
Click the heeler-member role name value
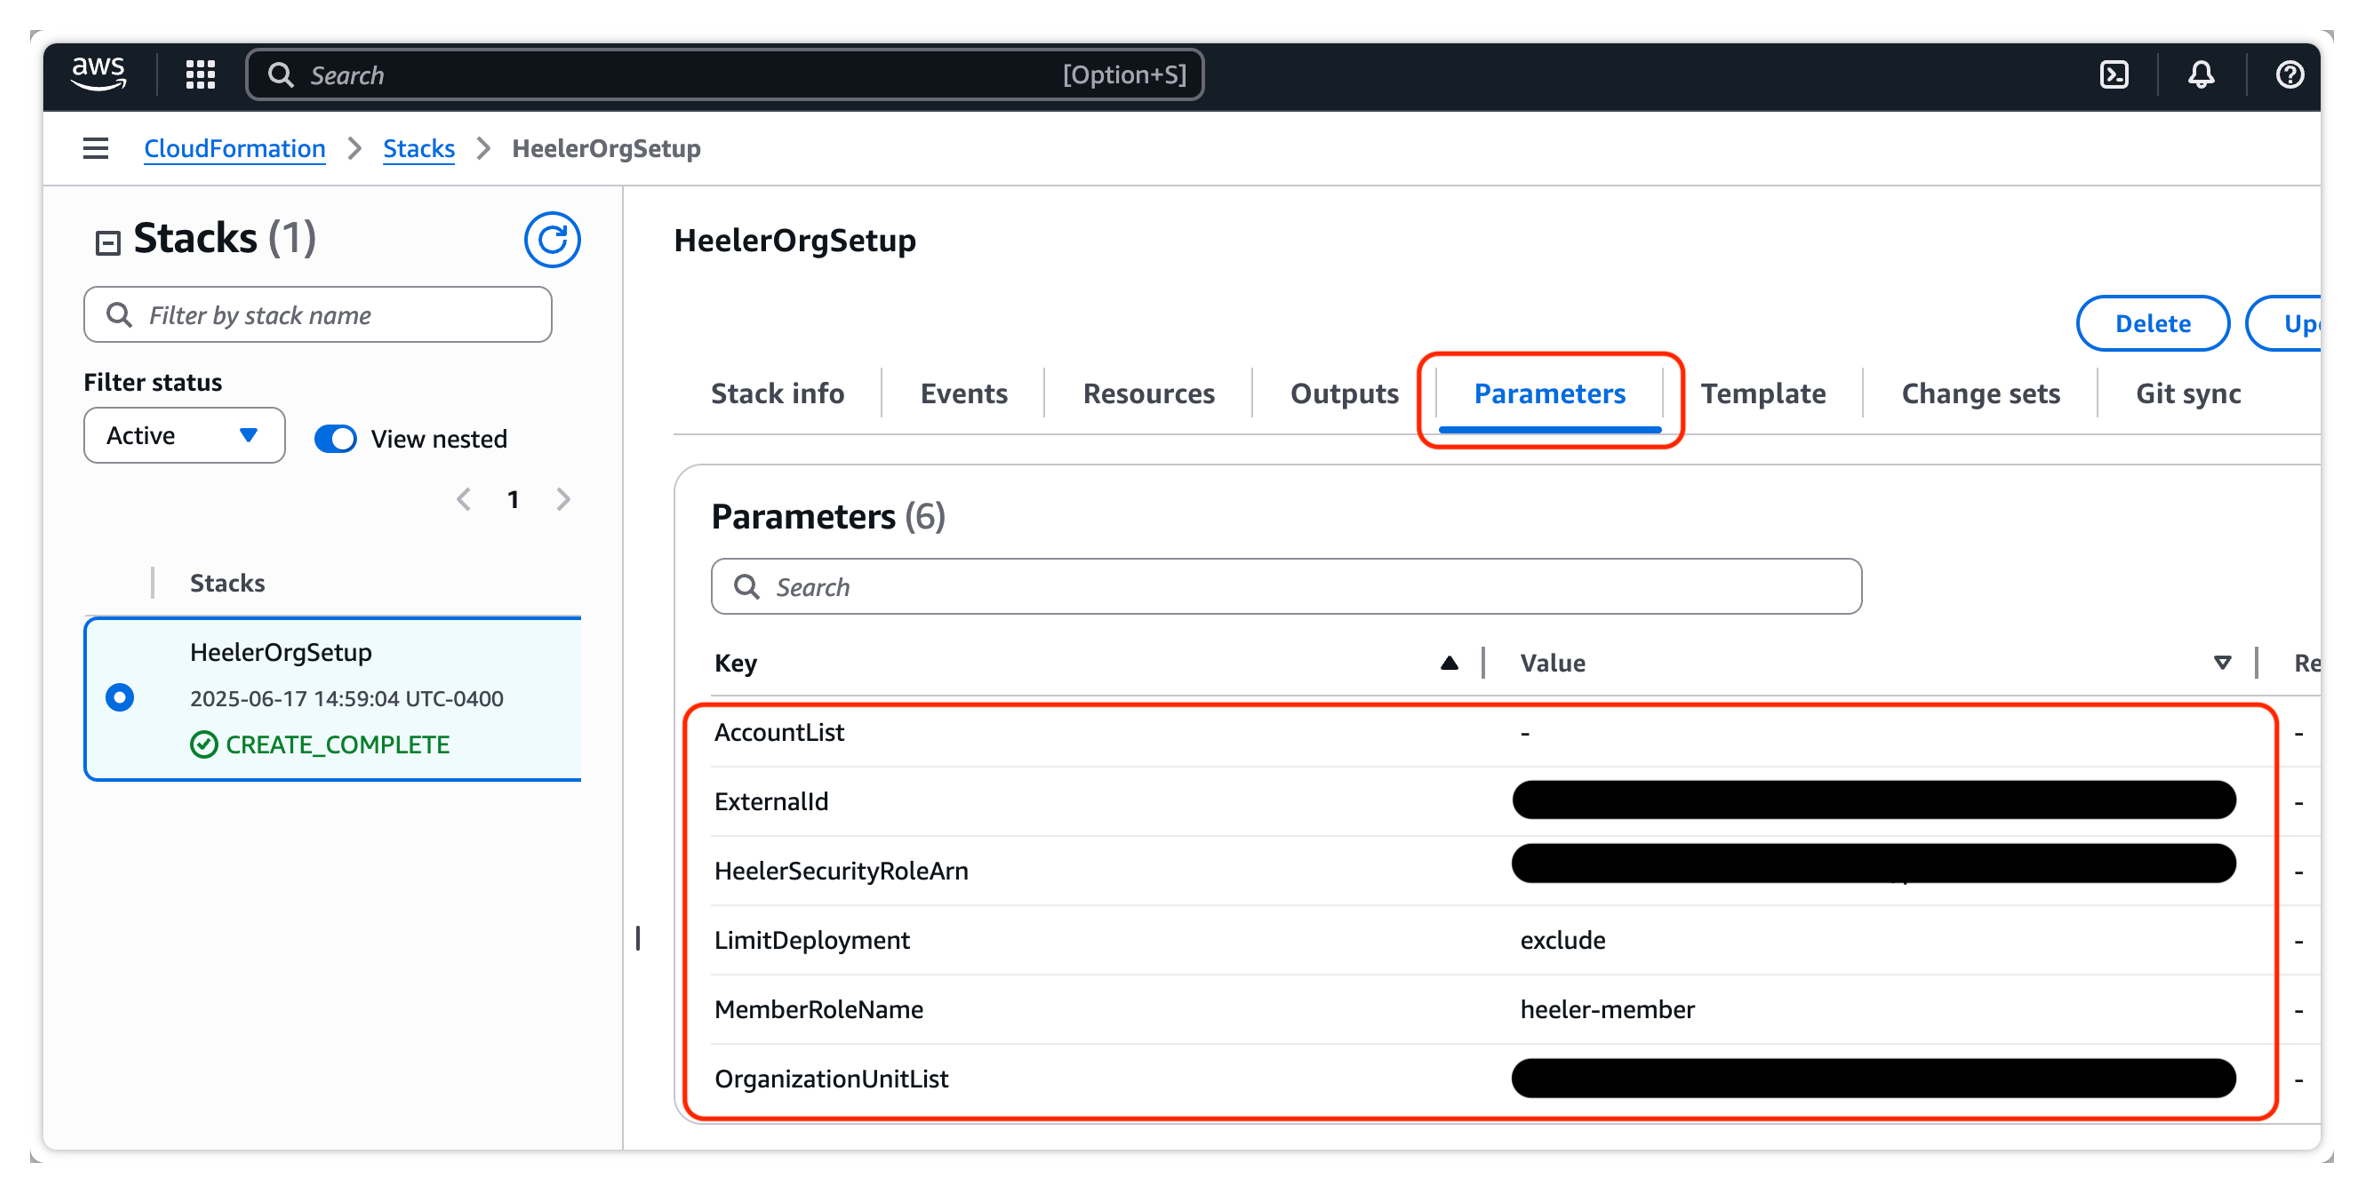point(1607,1010)
